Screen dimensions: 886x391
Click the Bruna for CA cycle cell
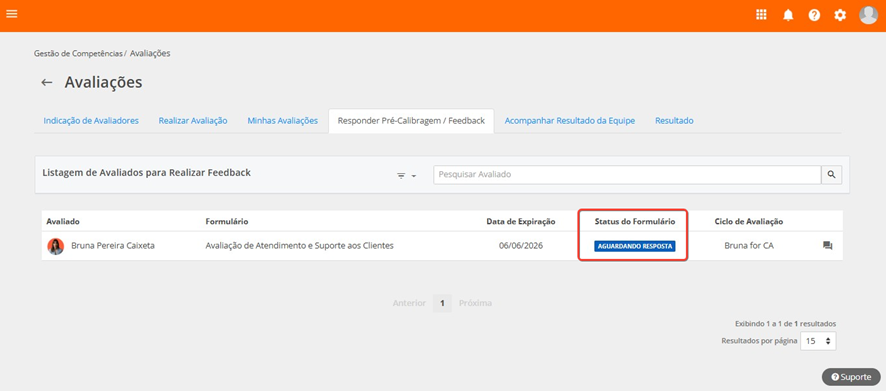click(x=749, y=246)
